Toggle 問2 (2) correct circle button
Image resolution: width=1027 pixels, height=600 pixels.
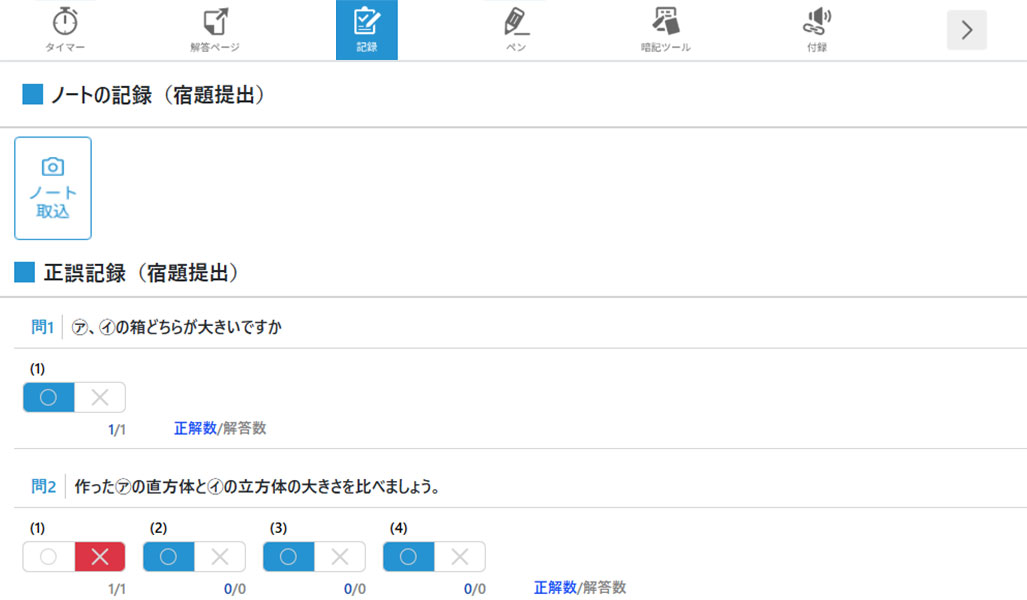point(168,557)
